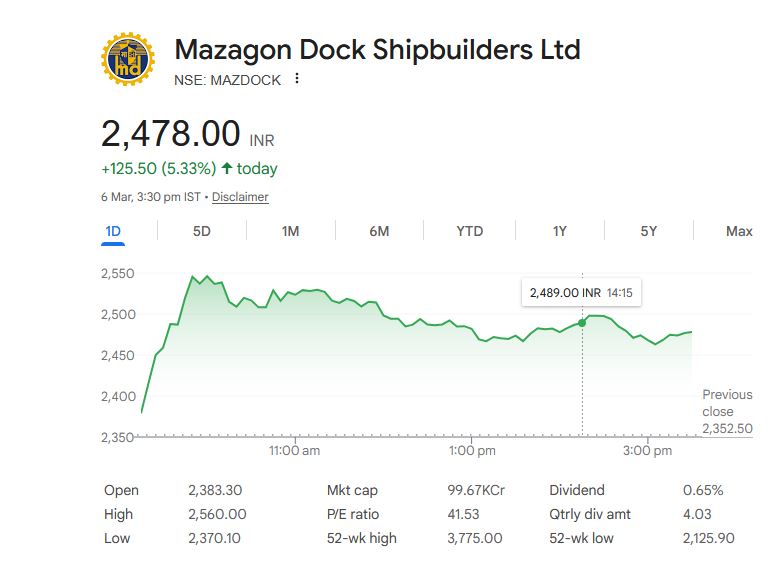Viewport: 771px width, 583px height.
Task: Switch to the YTD tab
Action: point(469,231)
